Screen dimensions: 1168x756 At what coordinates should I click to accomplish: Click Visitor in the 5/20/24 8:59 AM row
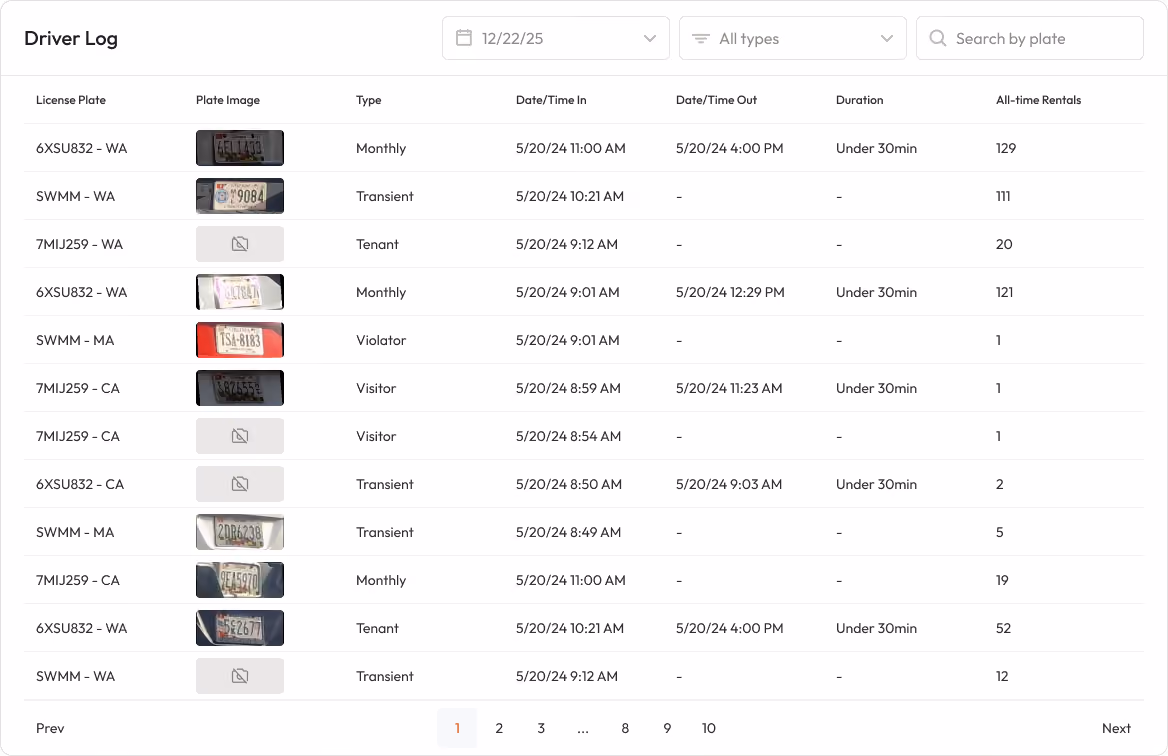(x=375, y=388)
